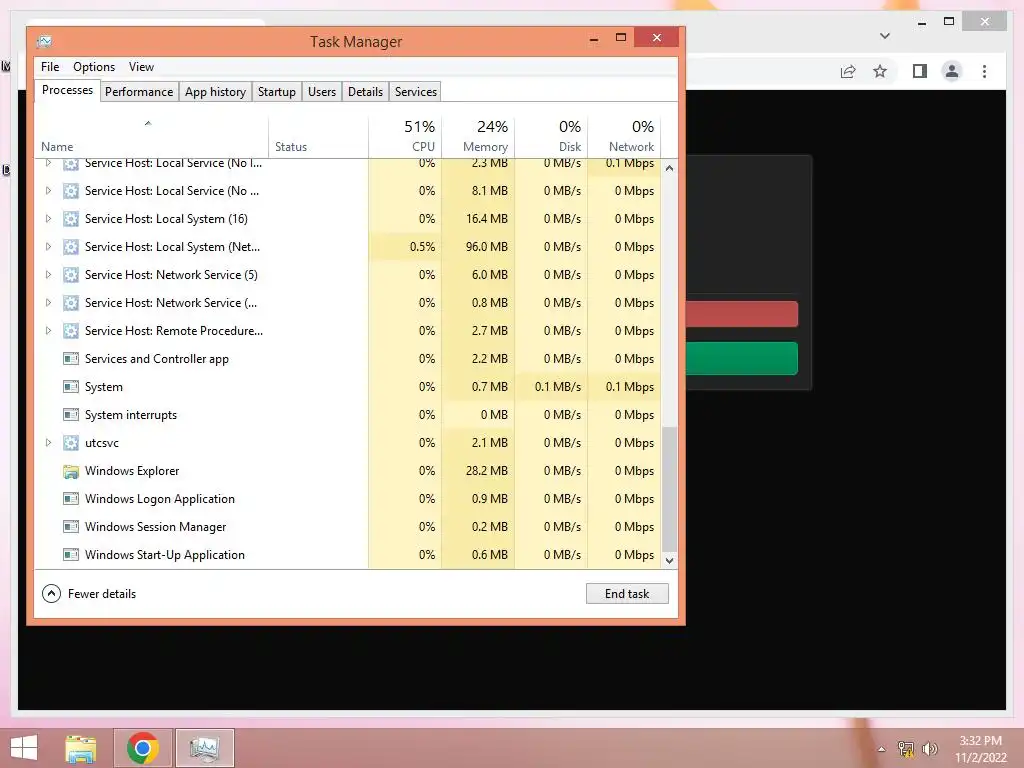Click the scrollbar down arrow in process list
Screen dimensions: 1024x768
[x=669, y=560]
